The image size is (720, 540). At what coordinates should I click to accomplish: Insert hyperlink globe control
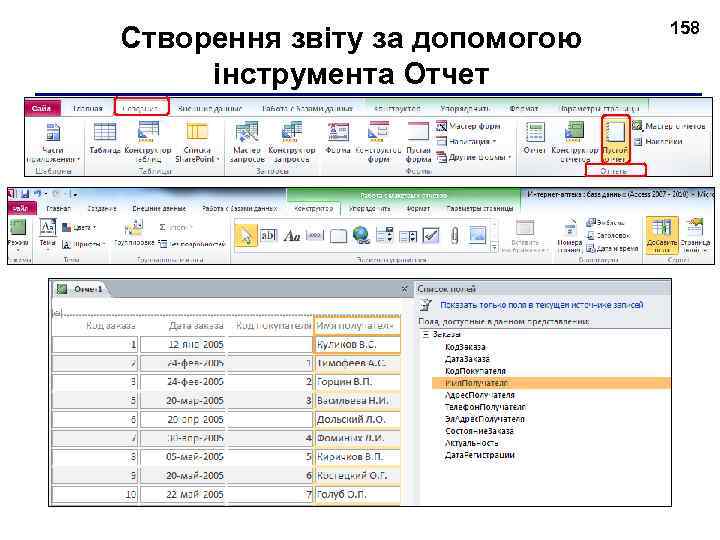(x=361, y=235)
